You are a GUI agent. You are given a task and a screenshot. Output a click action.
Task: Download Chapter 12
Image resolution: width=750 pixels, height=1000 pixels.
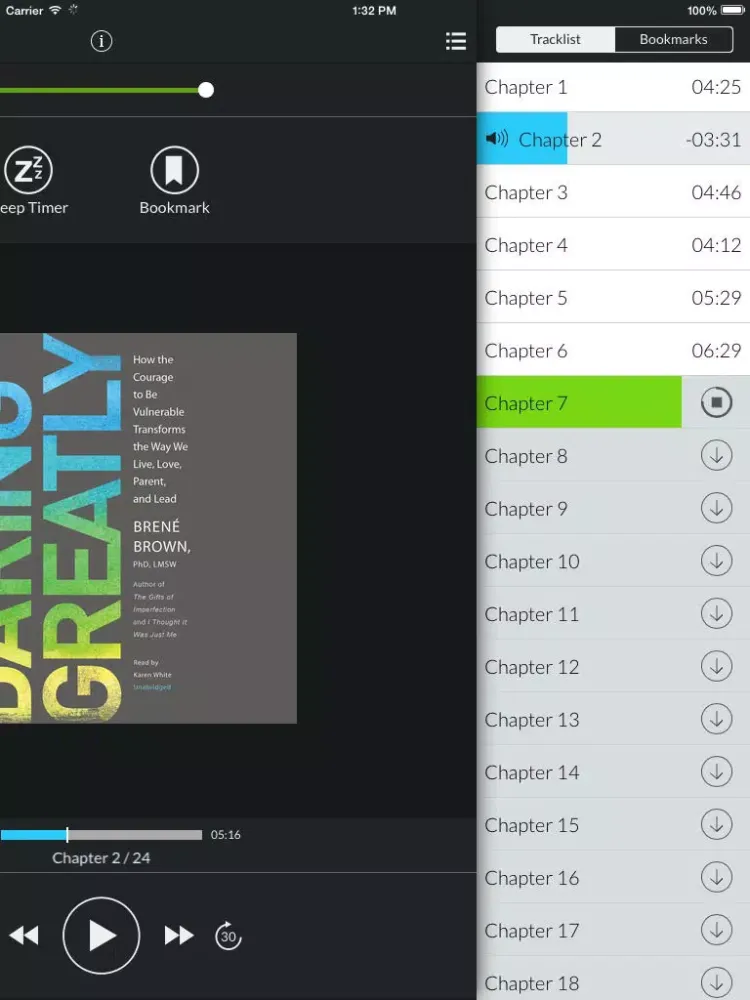point(716,667)
